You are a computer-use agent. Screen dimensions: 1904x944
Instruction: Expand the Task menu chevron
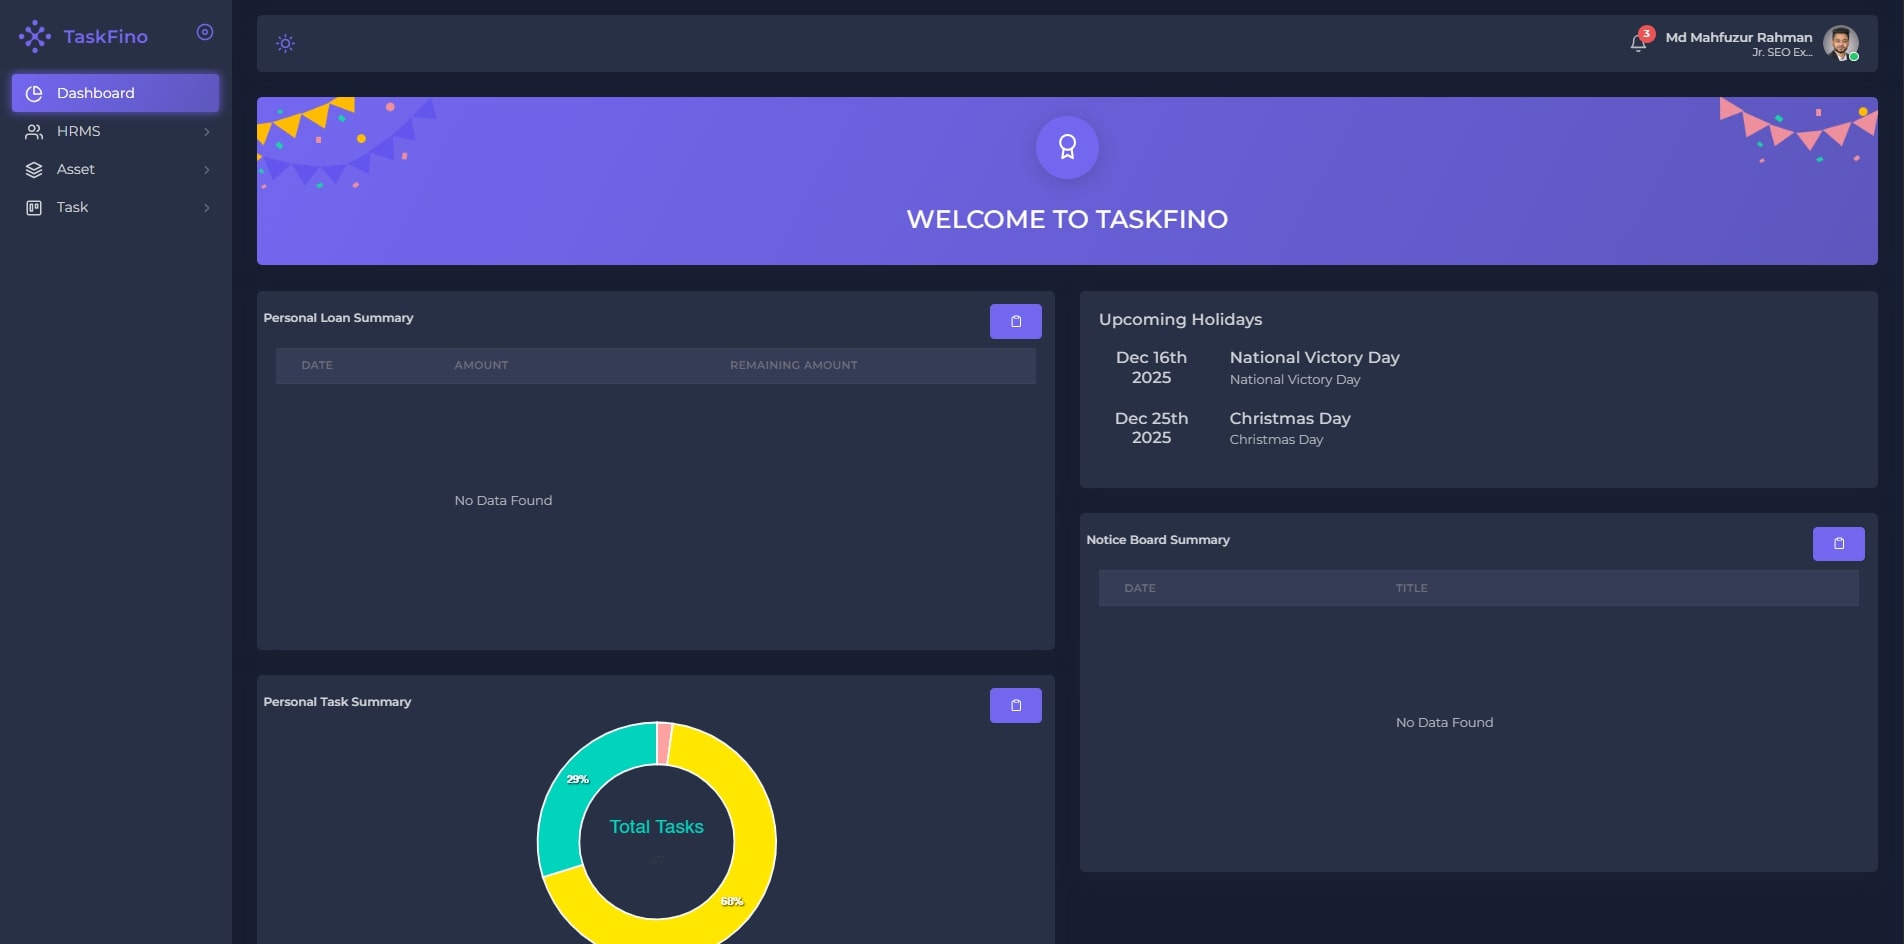pos(207,207)
